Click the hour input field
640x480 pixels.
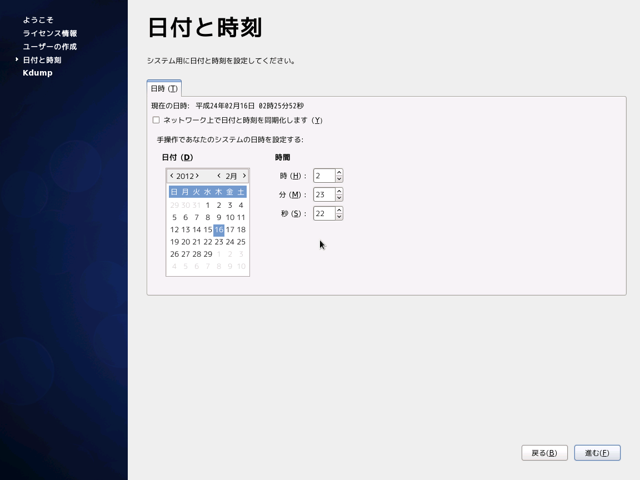tap(324, 176)
